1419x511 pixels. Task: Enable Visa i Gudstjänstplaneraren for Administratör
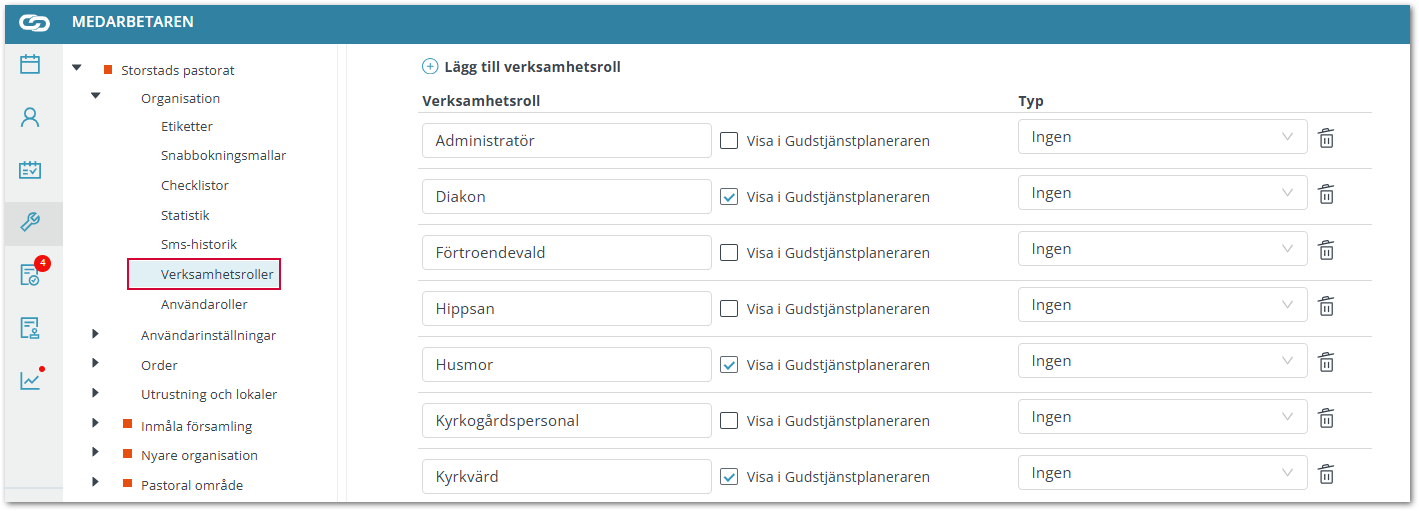[729, 141]
